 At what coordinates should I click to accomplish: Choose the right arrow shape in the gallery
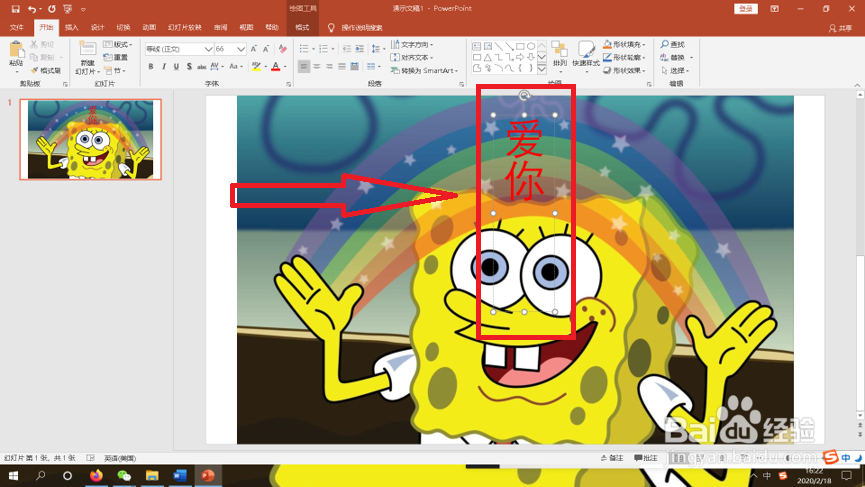(520, 57)
